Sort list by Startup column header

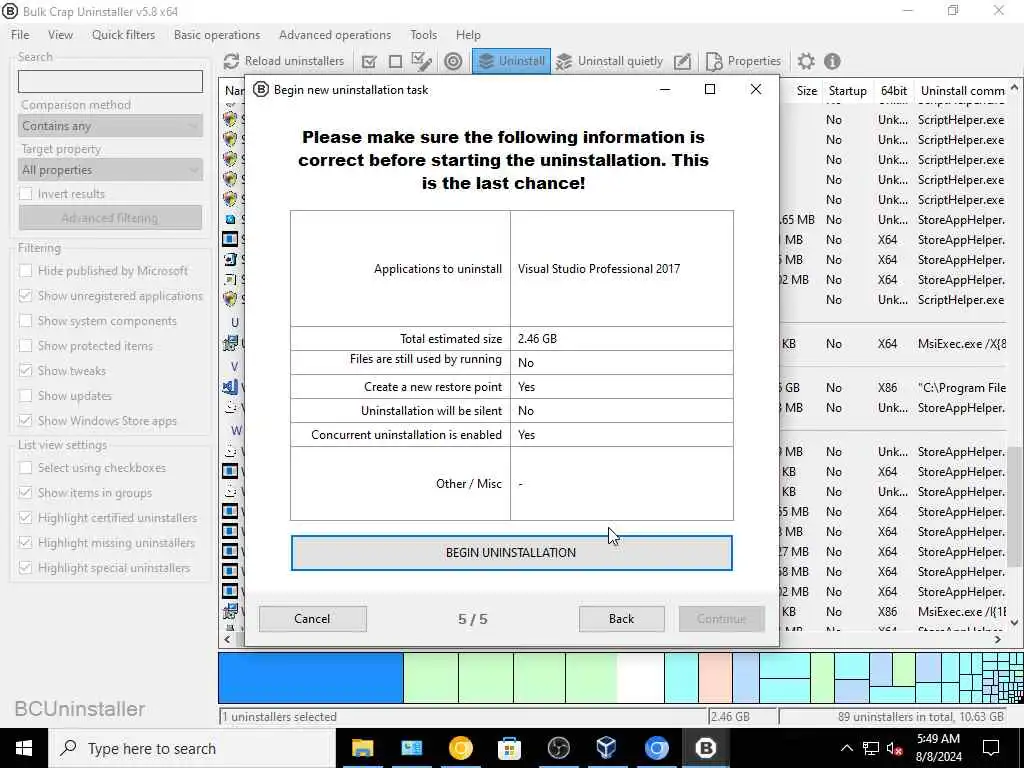point(847,91)
